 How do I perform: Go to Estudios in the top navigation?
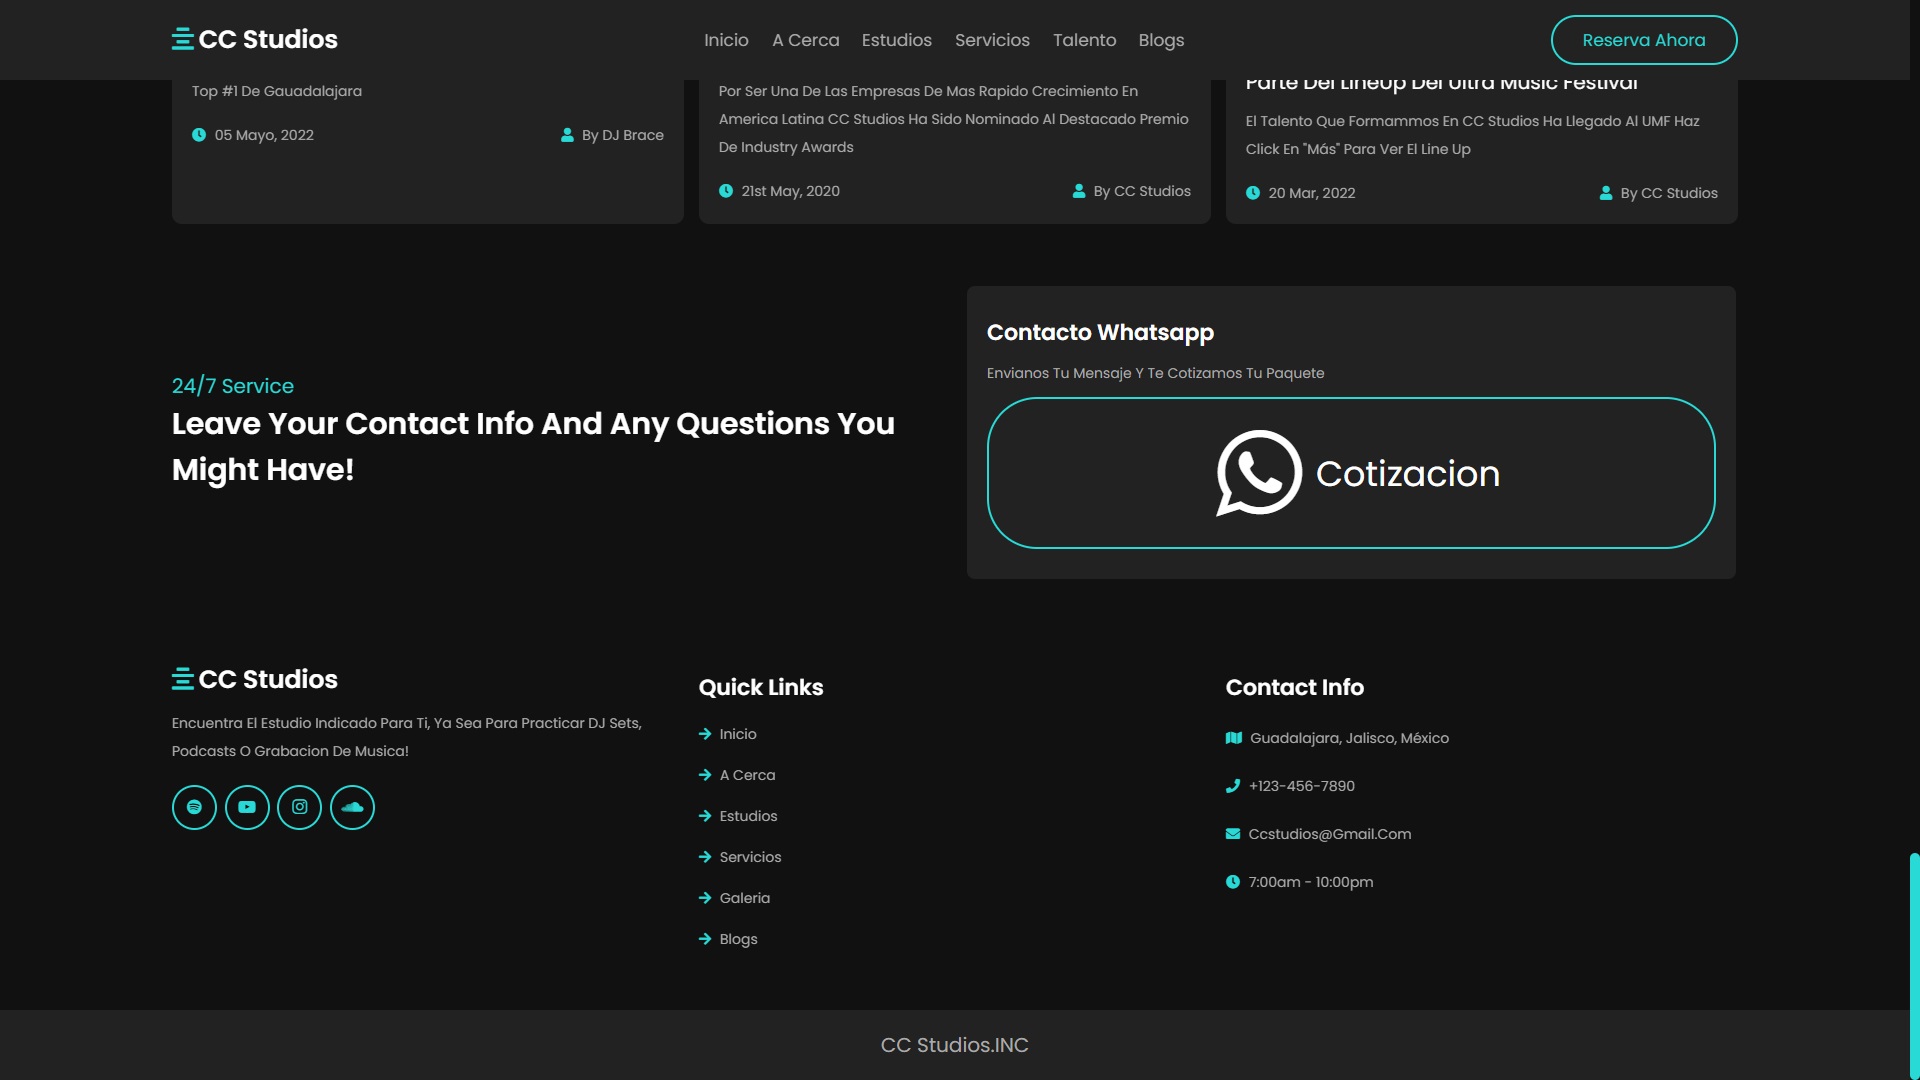[x=896, y=40]
